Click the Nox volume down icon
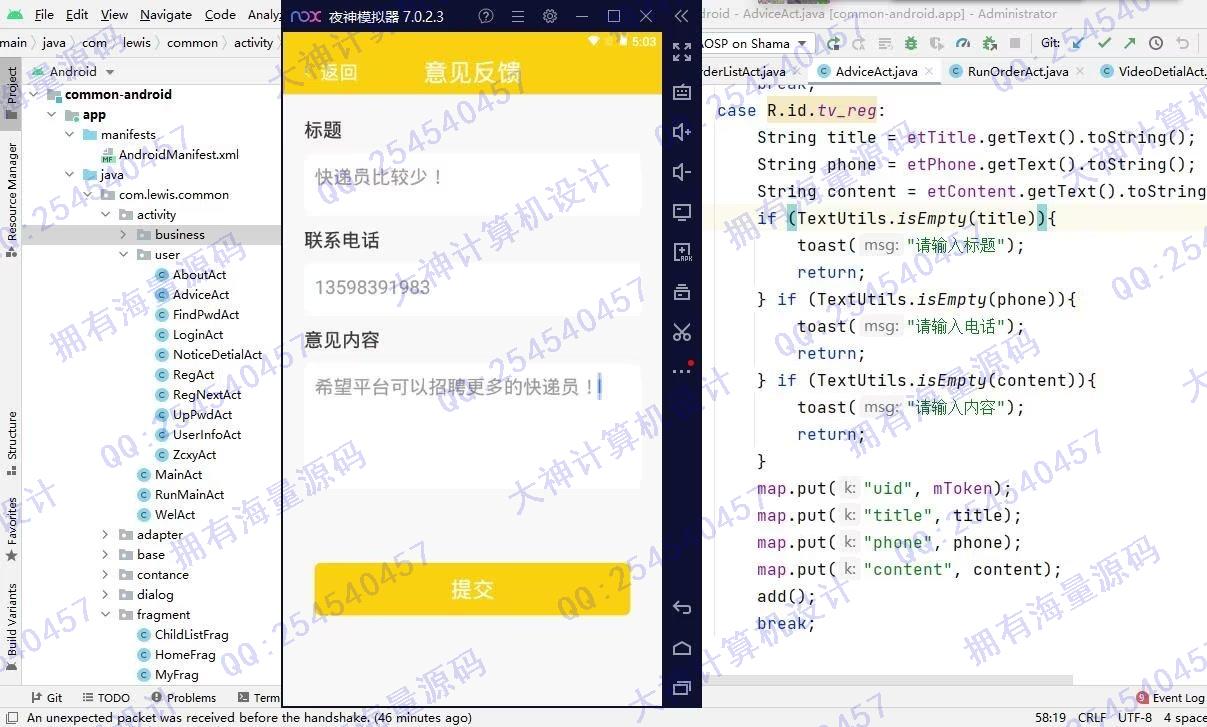The height and width of the screenshot is (727, 1207). pos(682,172)
